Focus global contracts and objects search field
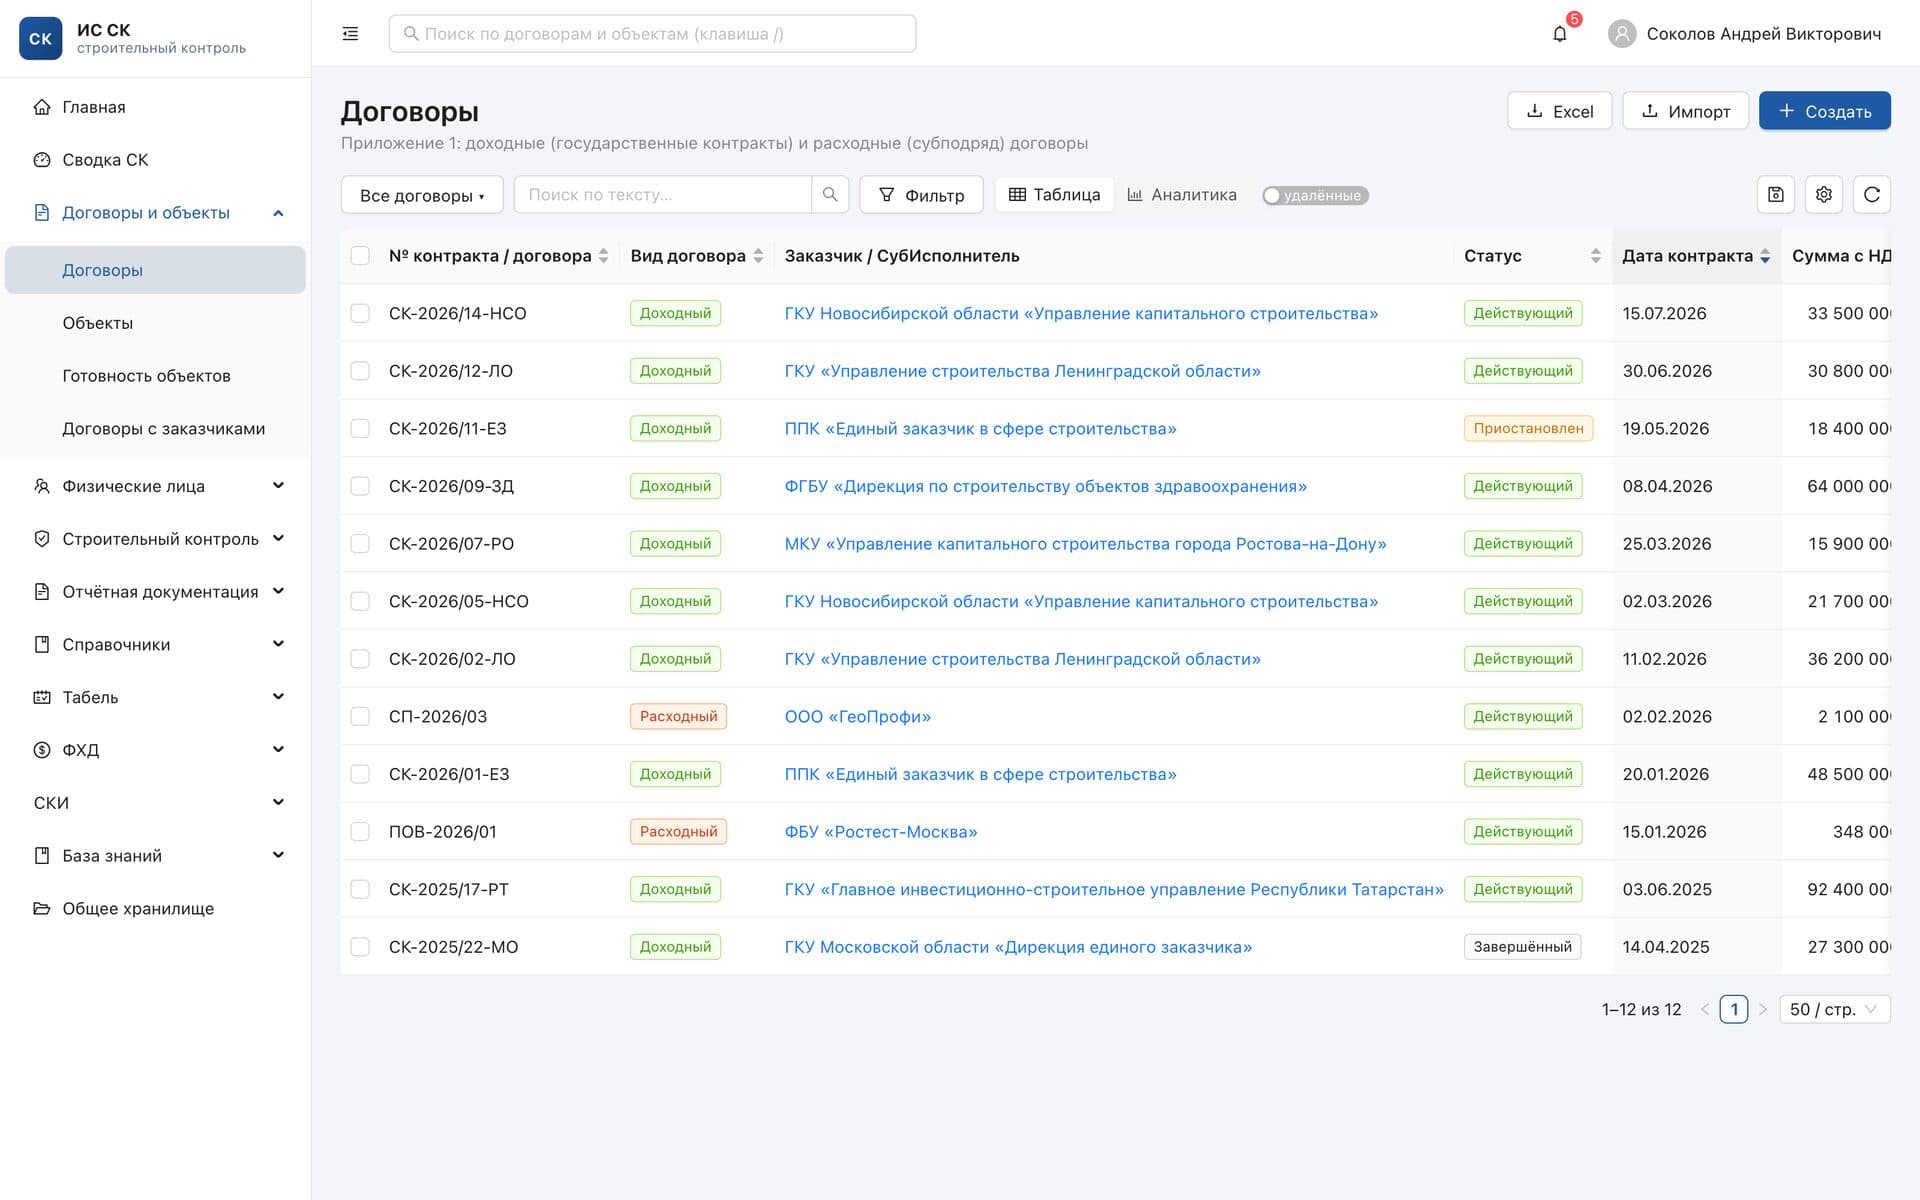Viewport: 1920px width, 1200px height. 652,34
